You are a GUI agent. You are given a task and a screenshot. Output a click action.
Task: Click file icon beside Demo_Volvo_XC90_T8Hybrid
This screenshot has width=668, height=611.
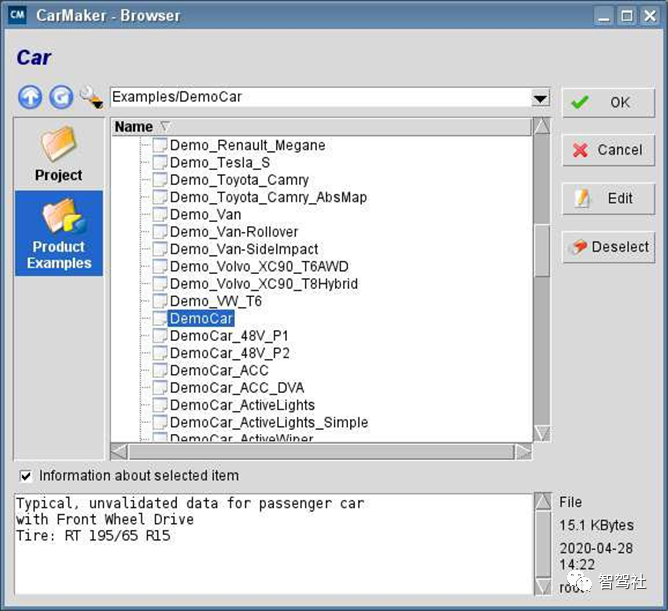pos(160,284)
